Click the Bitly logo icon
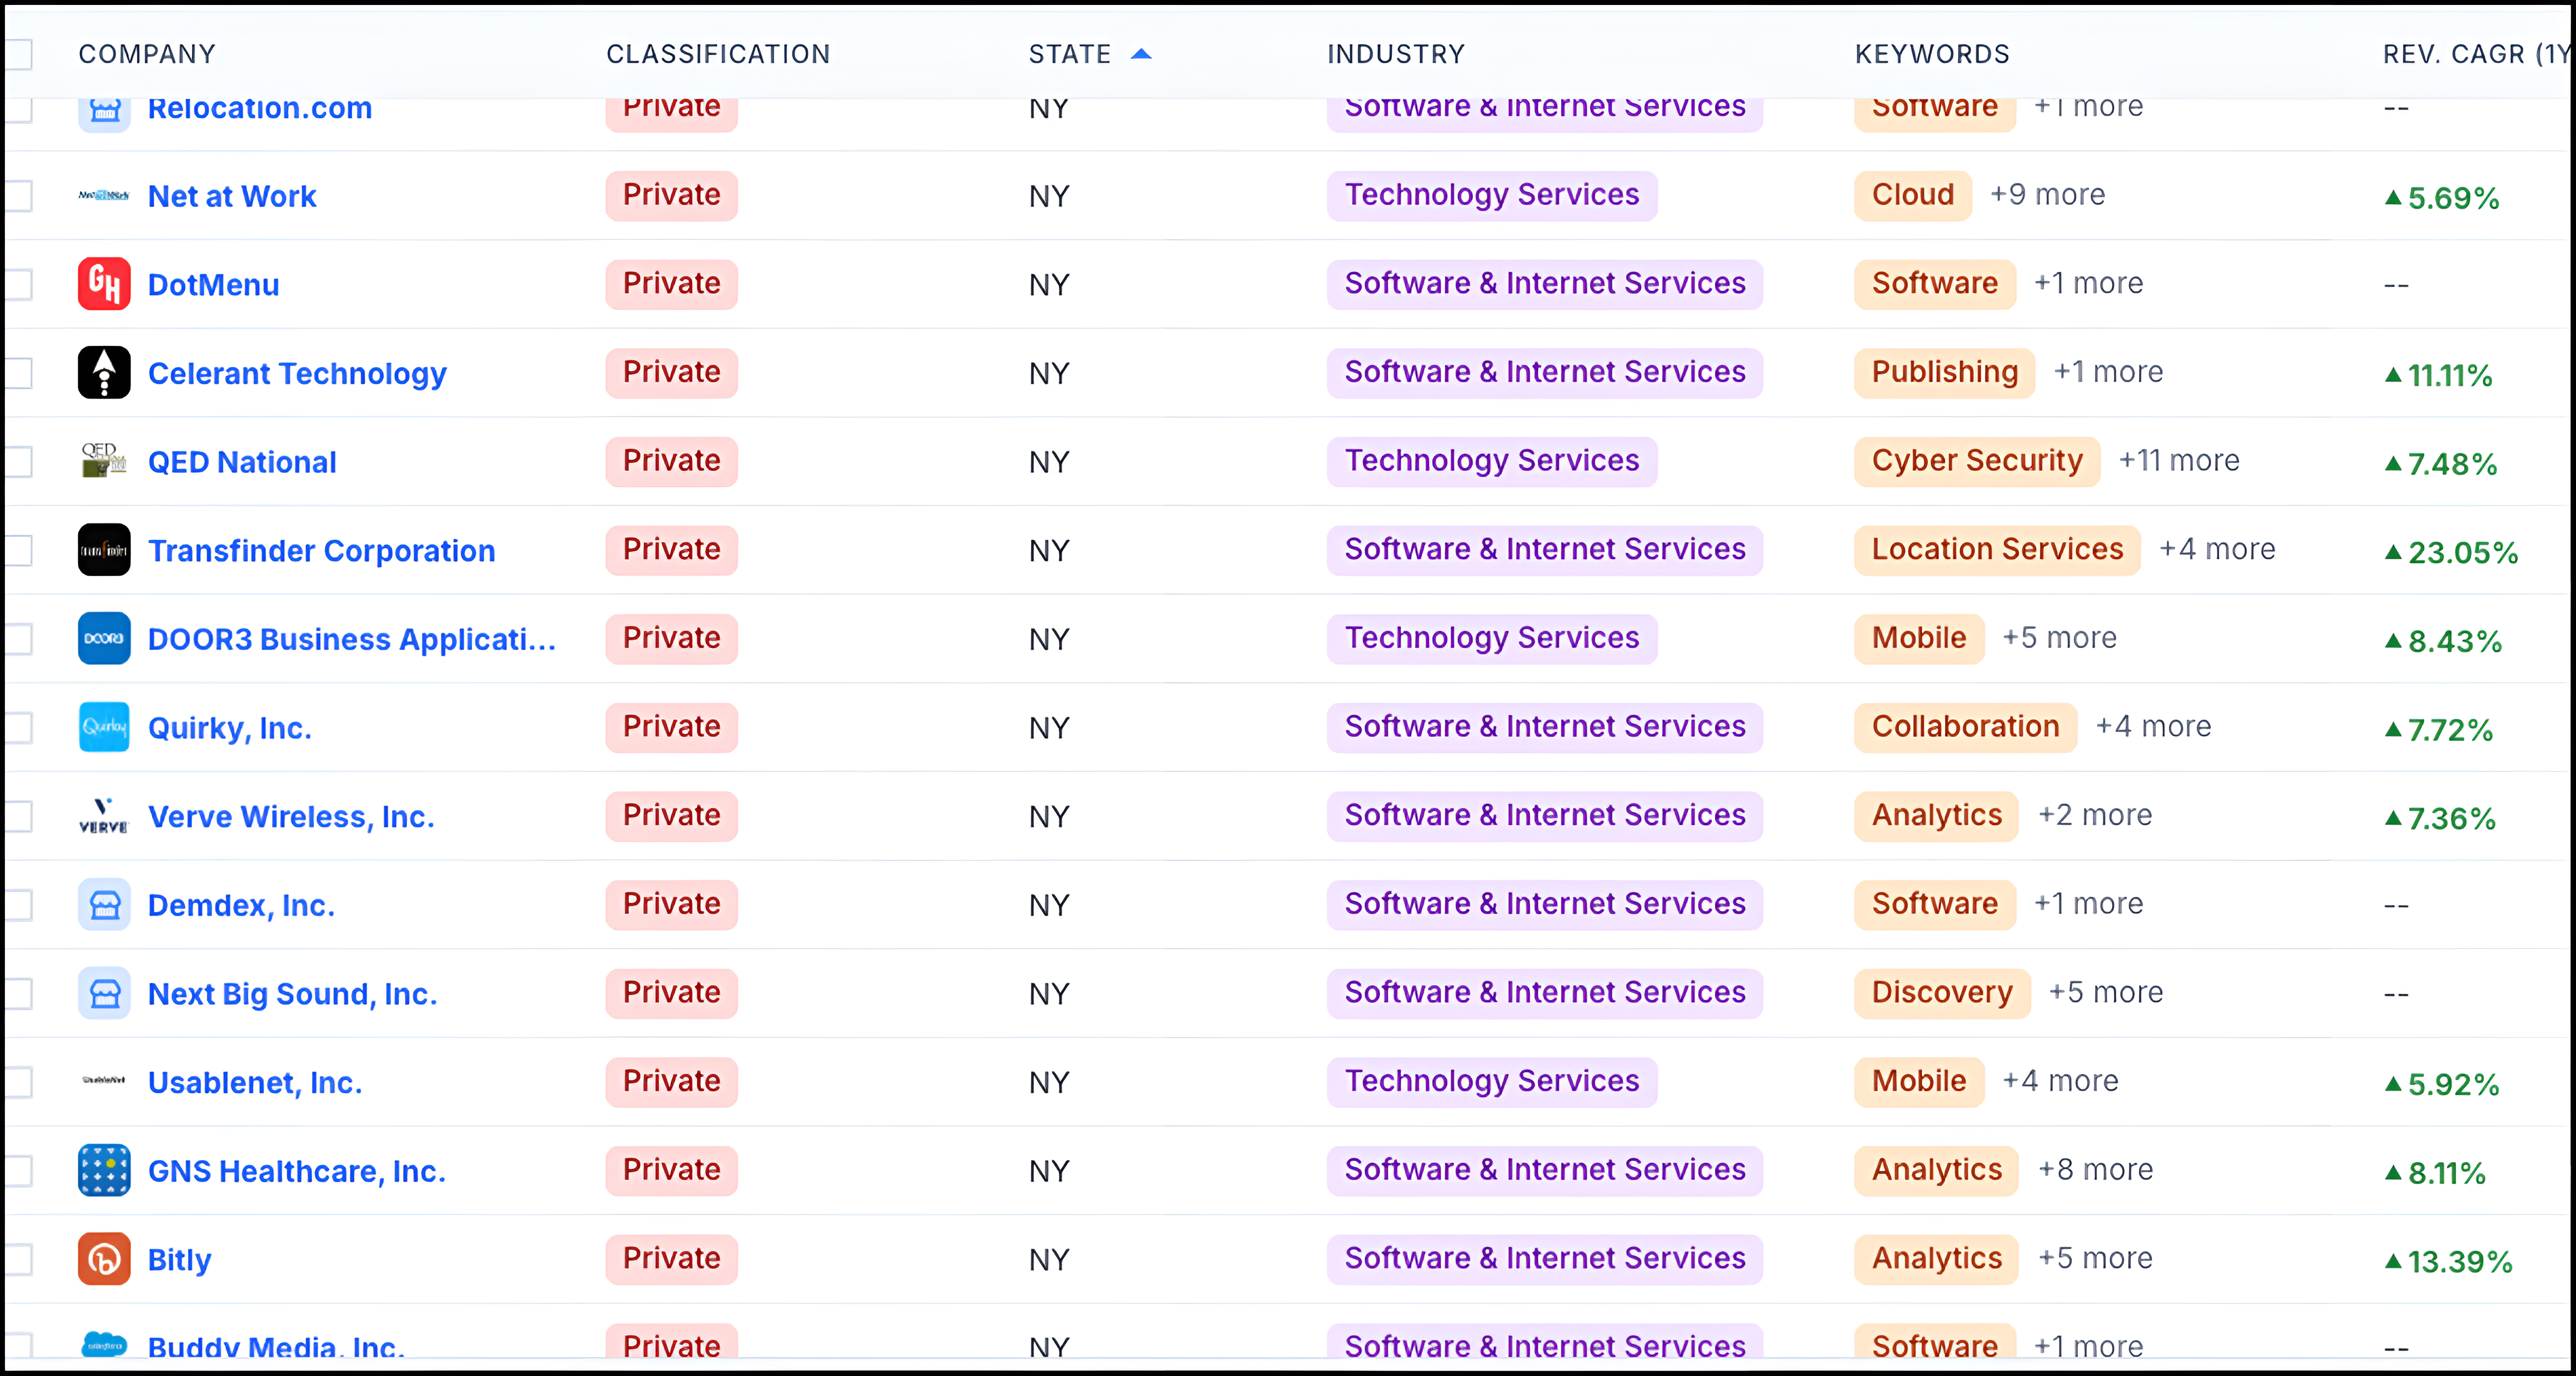Screen dimensions: 2576x1376 (104, 1259)
